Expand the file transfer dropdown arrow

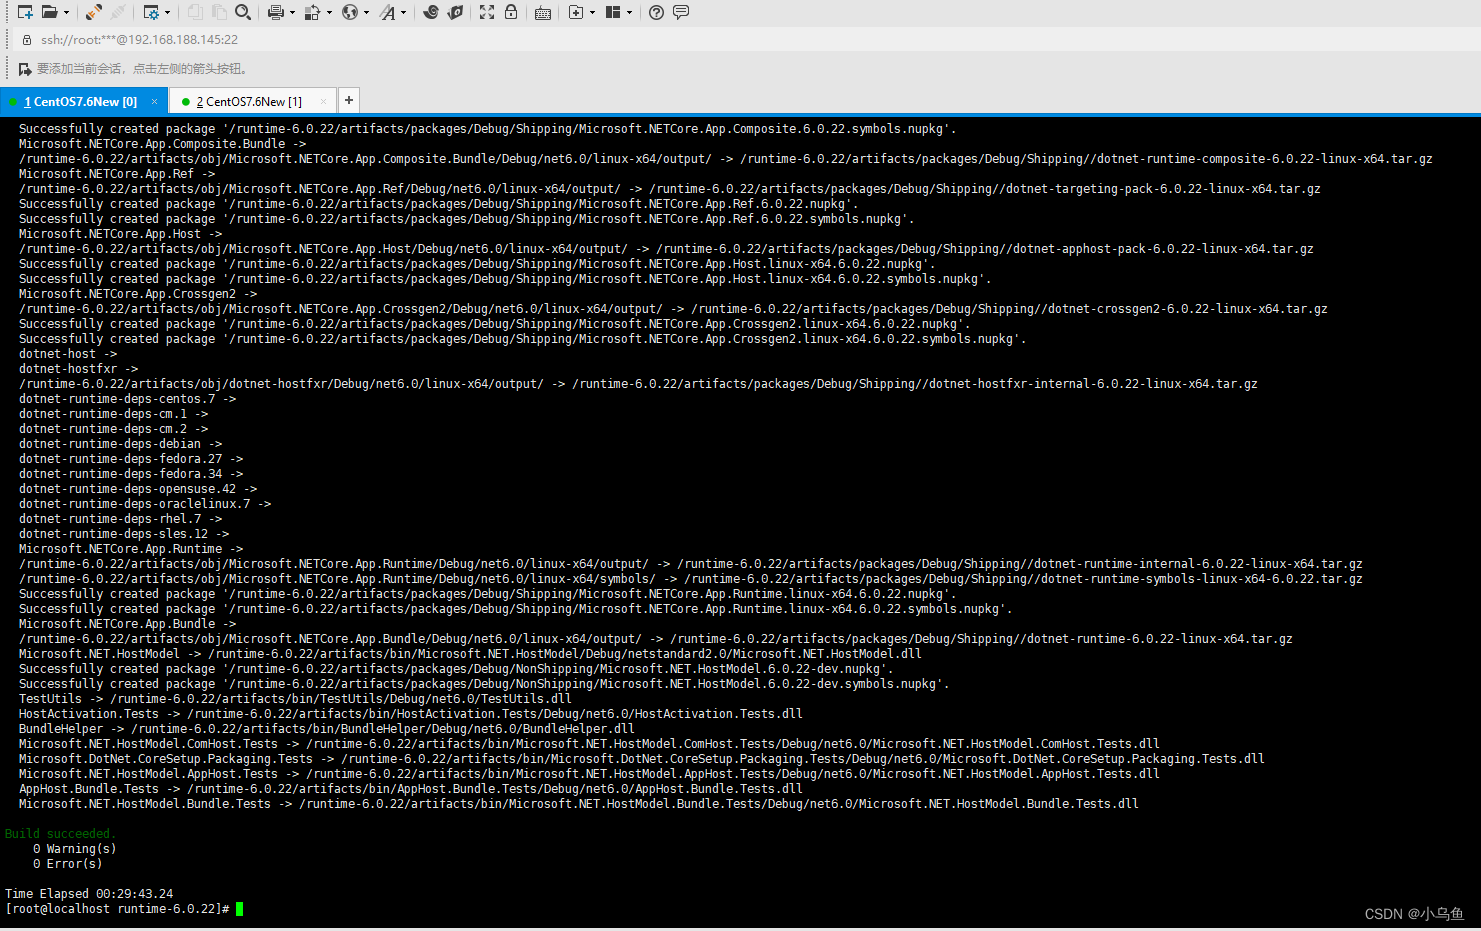click(x=329, y=13)
